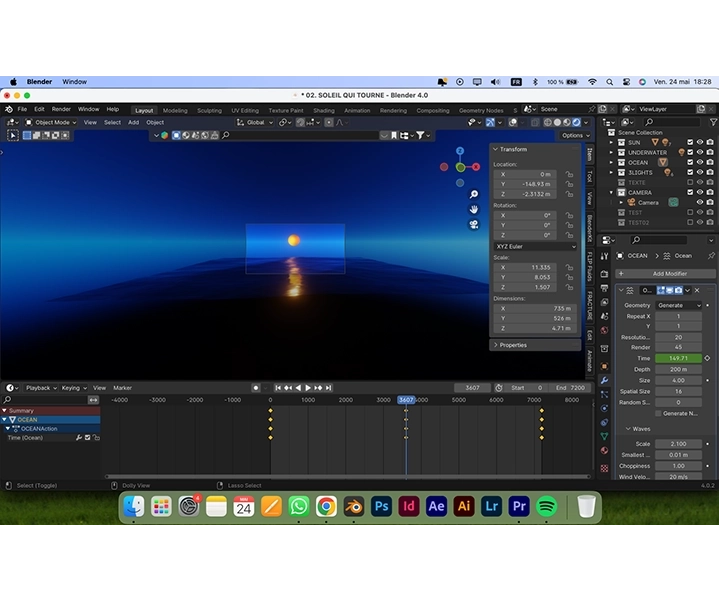Jump to timeline end frame
This screenshot has height=601, width=719.
coord(328,388)
